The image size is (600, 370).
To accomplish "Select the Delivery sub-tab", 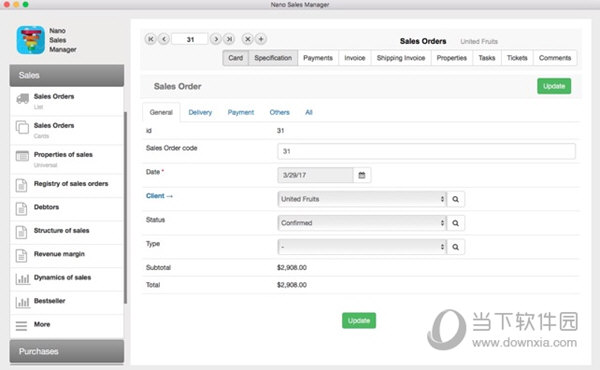I will 200,112.
